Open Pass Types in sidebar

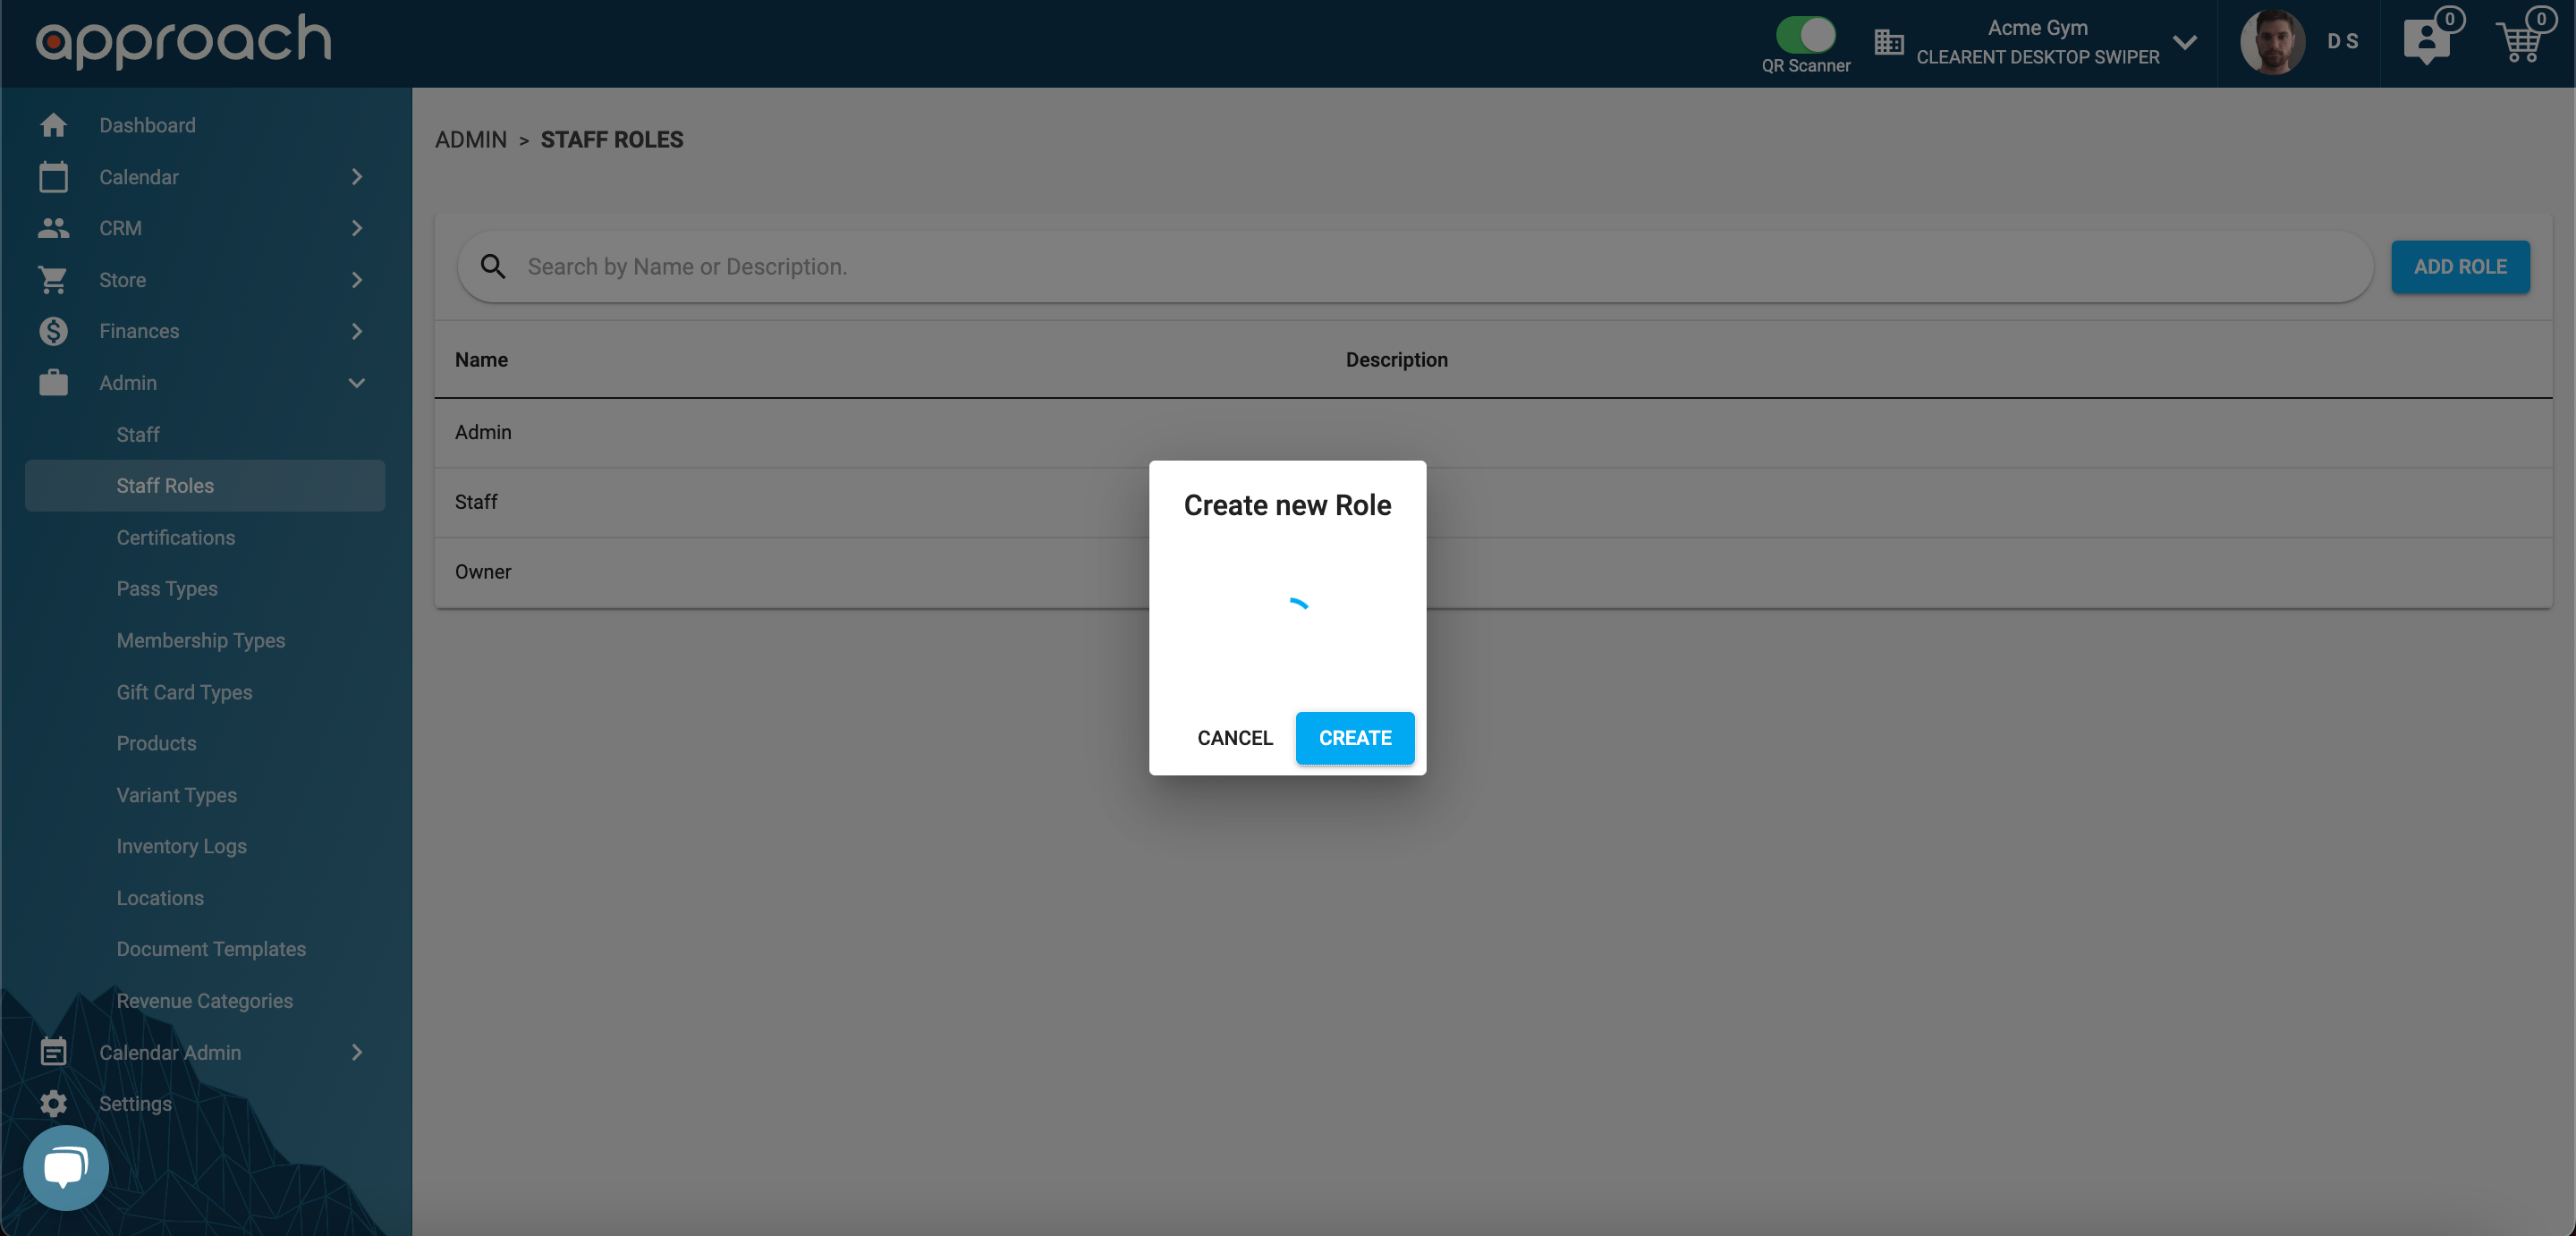coord(167,589)
